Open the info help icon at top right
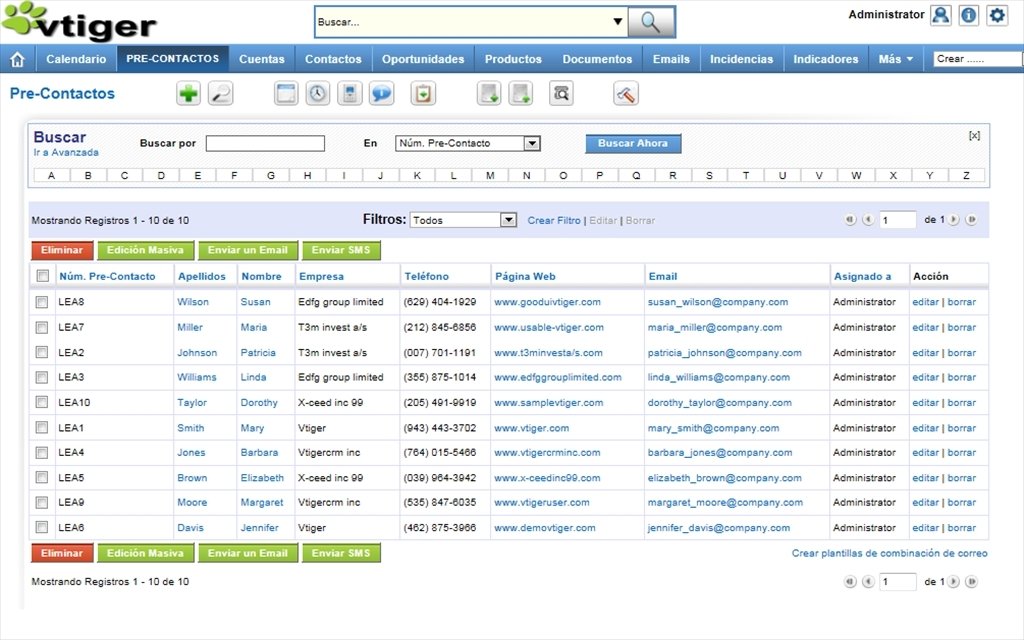1024x640 pixels. point(968,15)
